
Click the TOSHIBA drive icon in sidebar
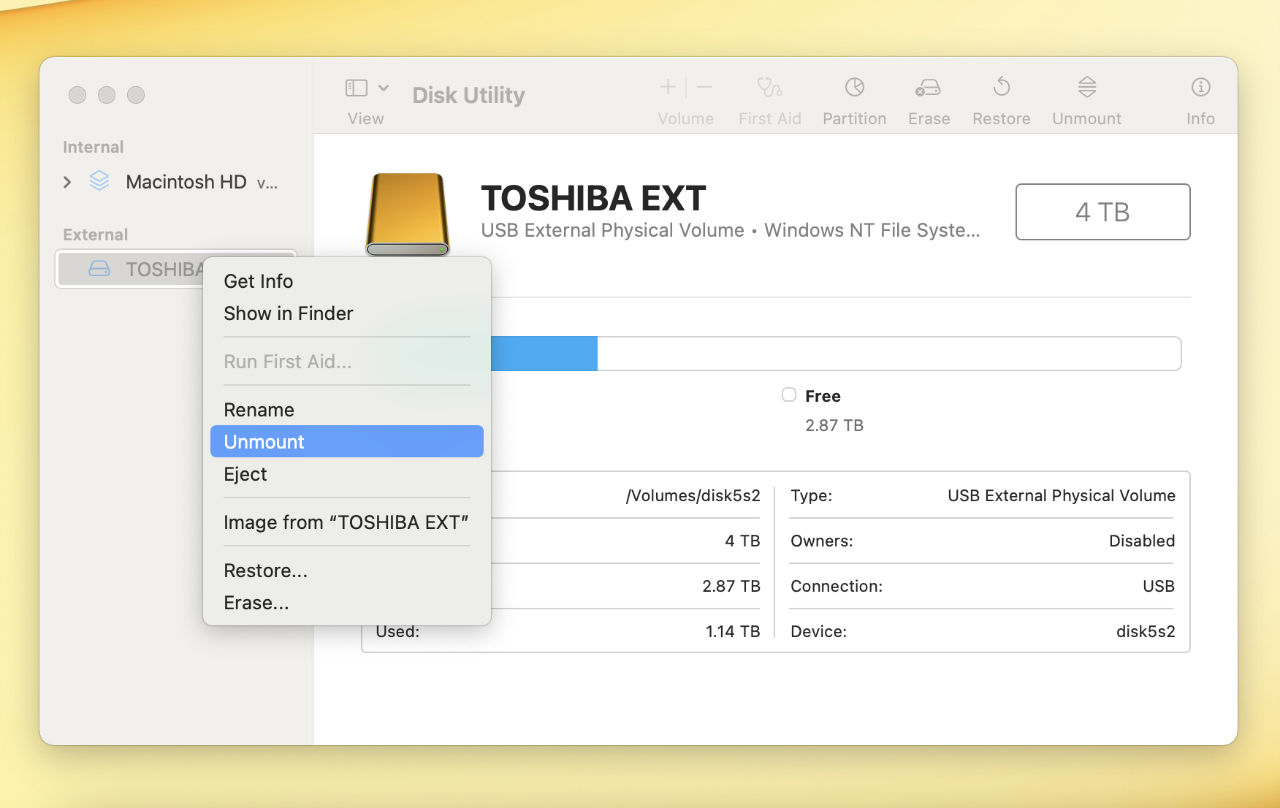(99, 269)
